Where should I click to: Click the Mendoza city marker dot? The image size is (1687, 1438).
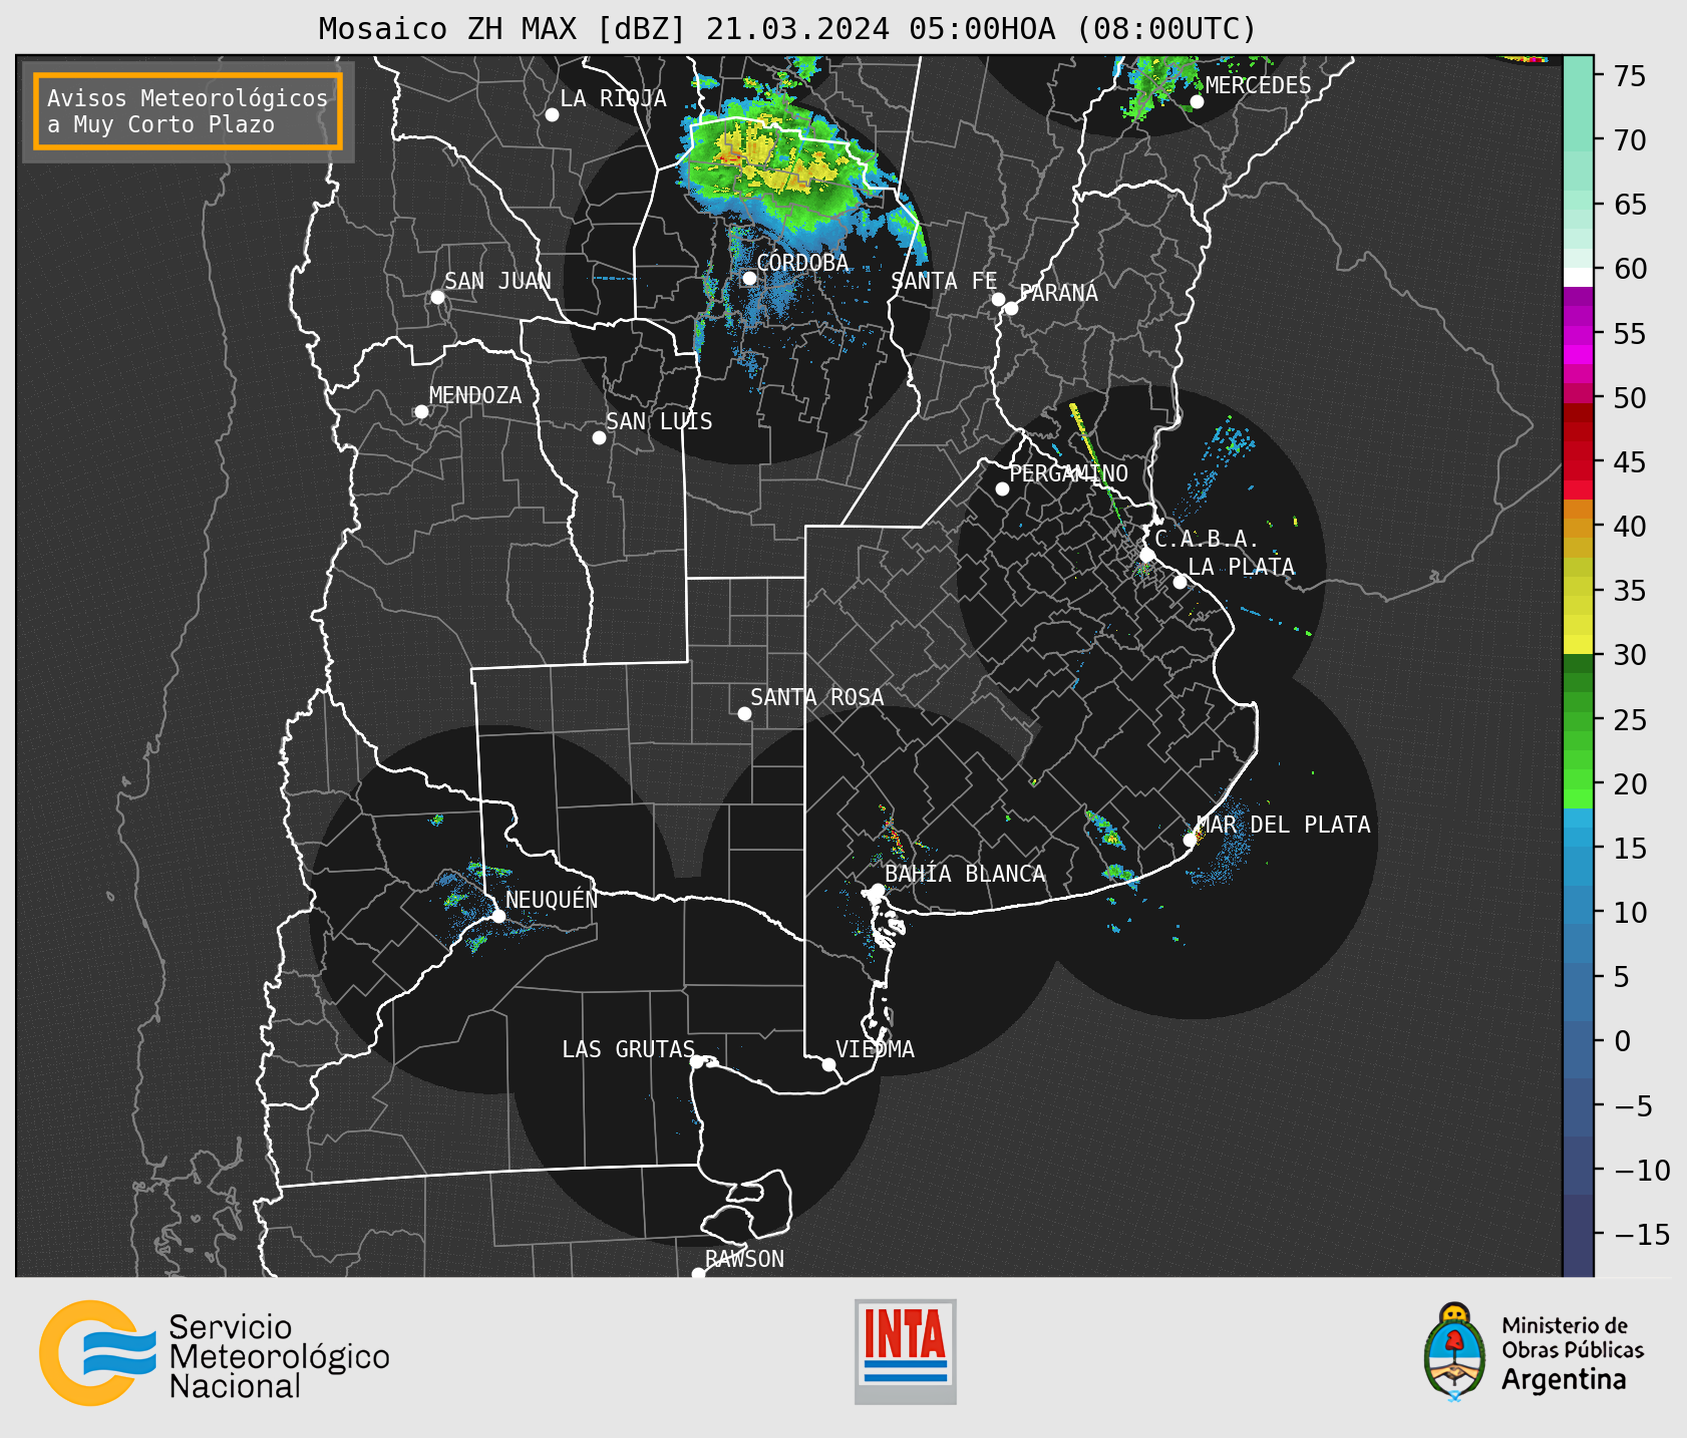click(422, 412)
